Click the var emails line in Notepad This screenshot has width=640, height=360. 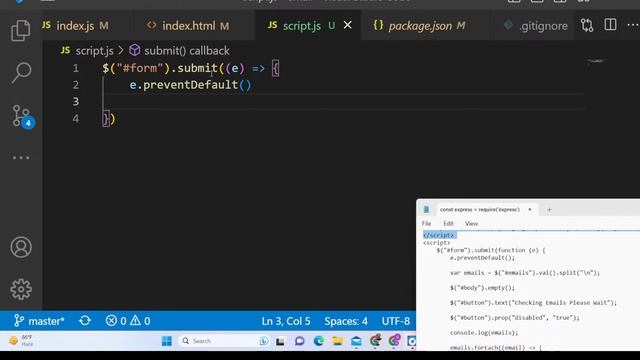(525, 273)
